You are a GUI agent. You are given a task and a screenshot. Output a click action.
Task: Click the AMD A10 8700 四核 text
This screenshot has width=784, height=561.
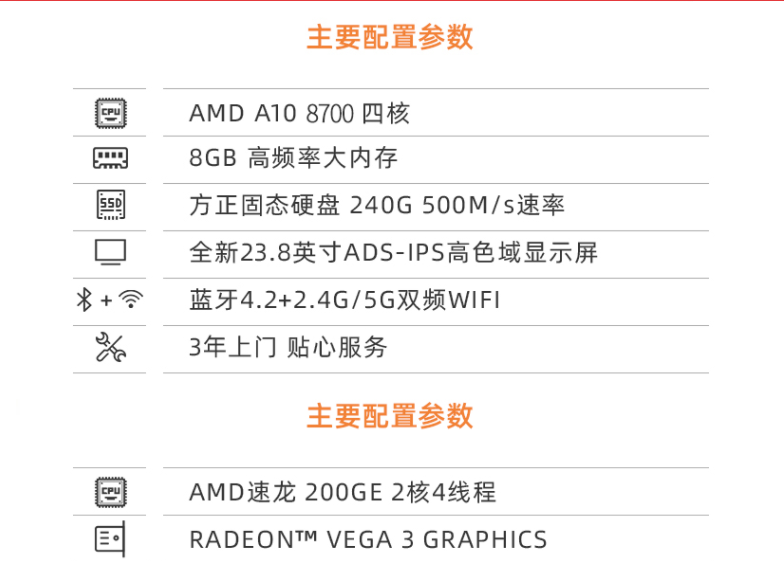click(300, 114)
